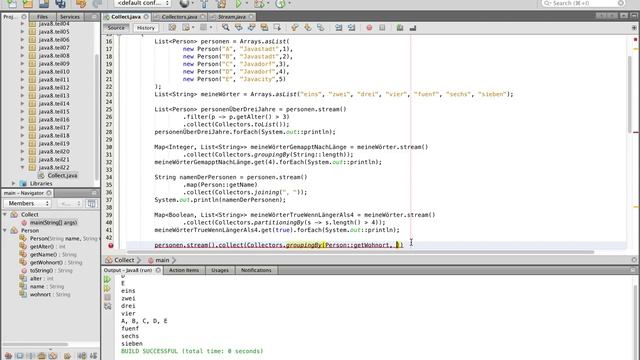Click the Profile Project icon
Viewport: 640px width, 360px height.
point(280,4)
